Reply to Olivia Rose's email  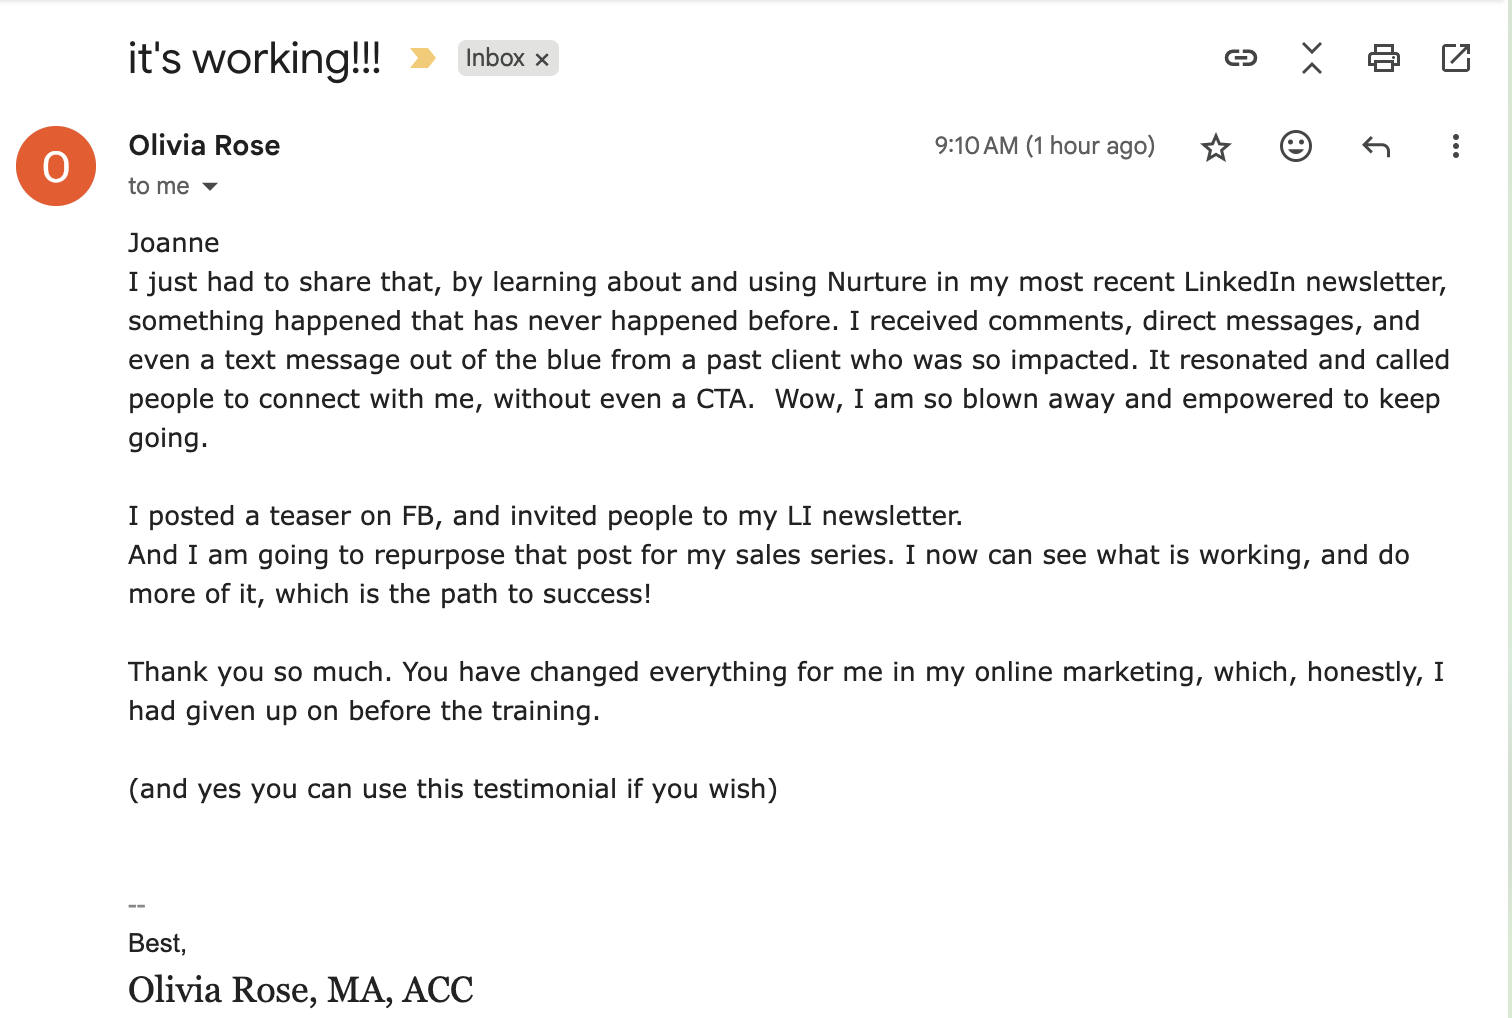click(1376, 147)
